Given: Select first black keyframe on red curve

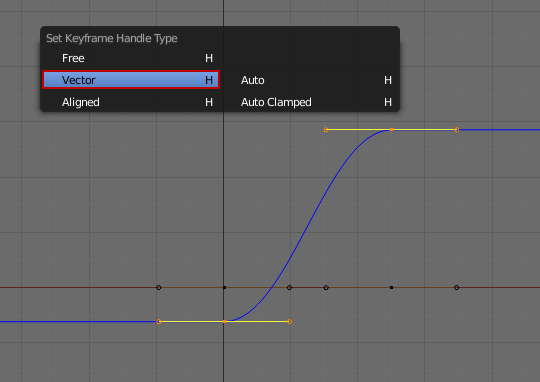Looking at the screenshot, I should (x=225, y=287).
